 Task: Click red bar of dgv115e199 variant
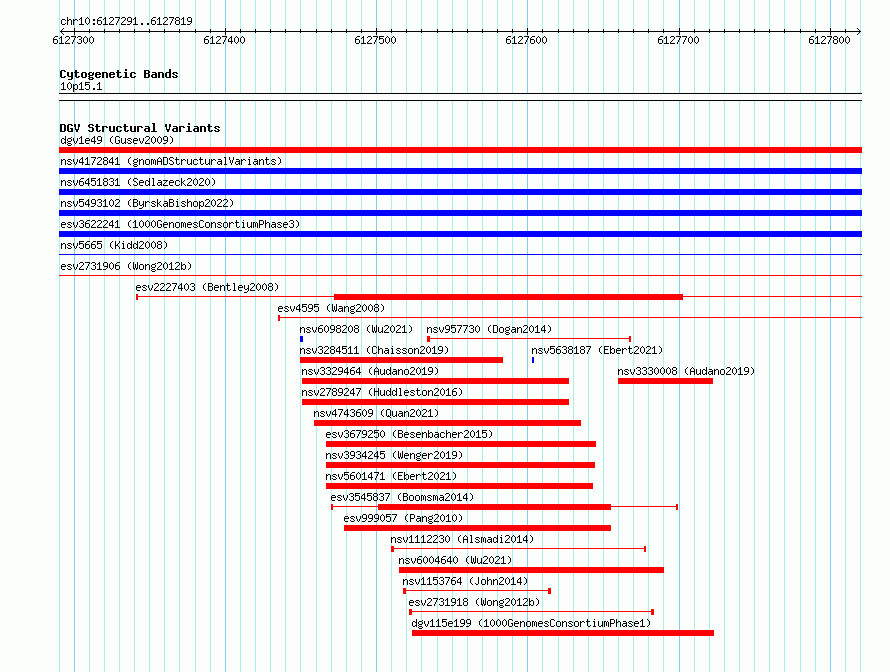click(563, 633)
